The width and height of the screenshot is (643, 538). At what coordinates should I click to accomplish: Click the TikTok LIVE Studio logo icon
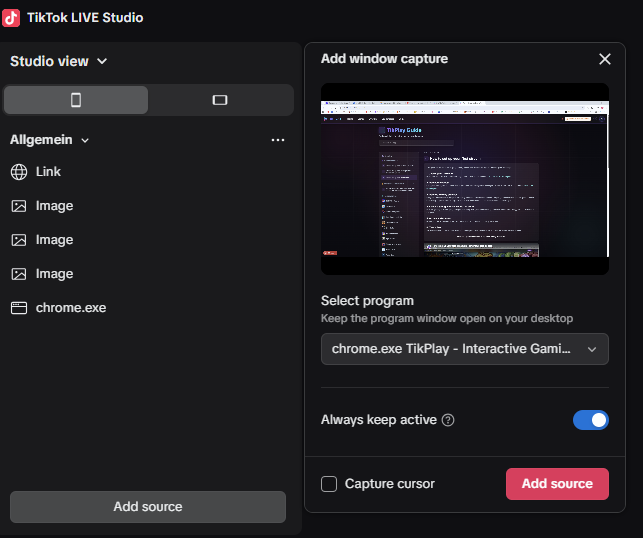(x=11, y=18)
